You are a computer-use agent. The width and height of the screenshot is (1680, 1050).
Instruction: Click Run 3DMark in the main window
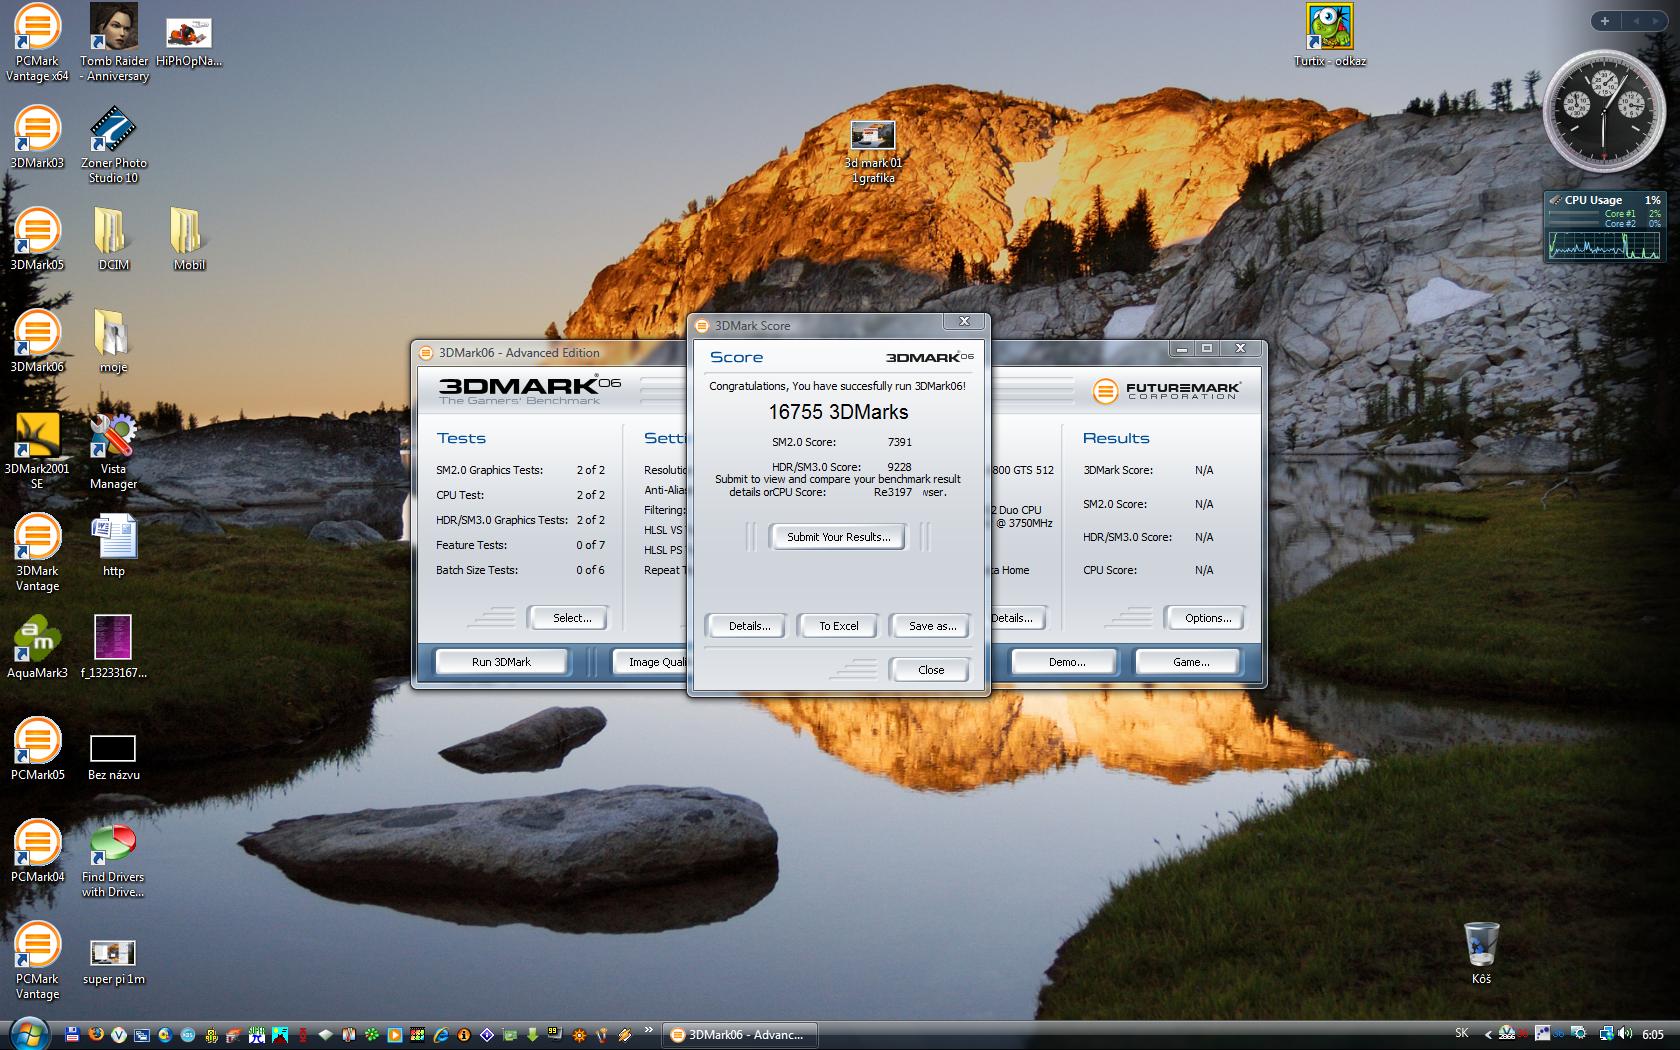click(x=501, y=662)
